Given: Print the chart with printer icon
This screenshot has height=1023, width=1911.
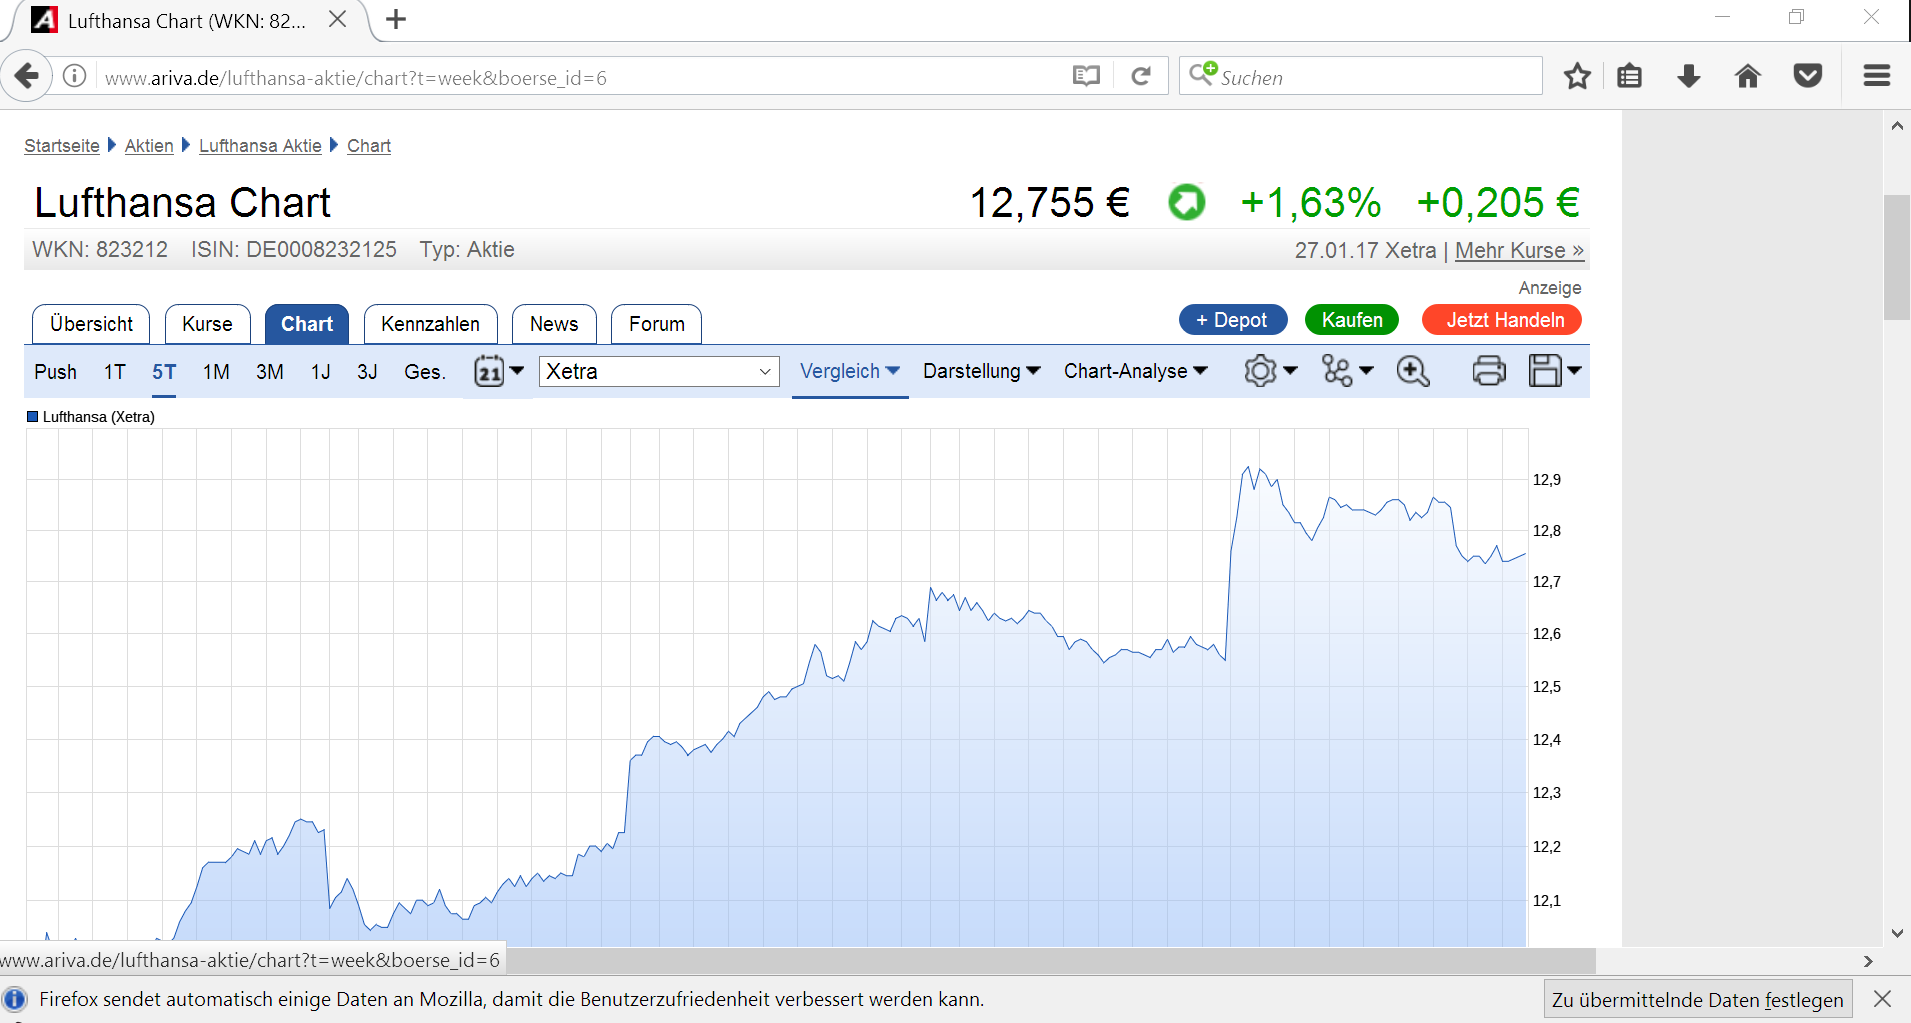Looking at the screenshot, I should [1489, 371].
